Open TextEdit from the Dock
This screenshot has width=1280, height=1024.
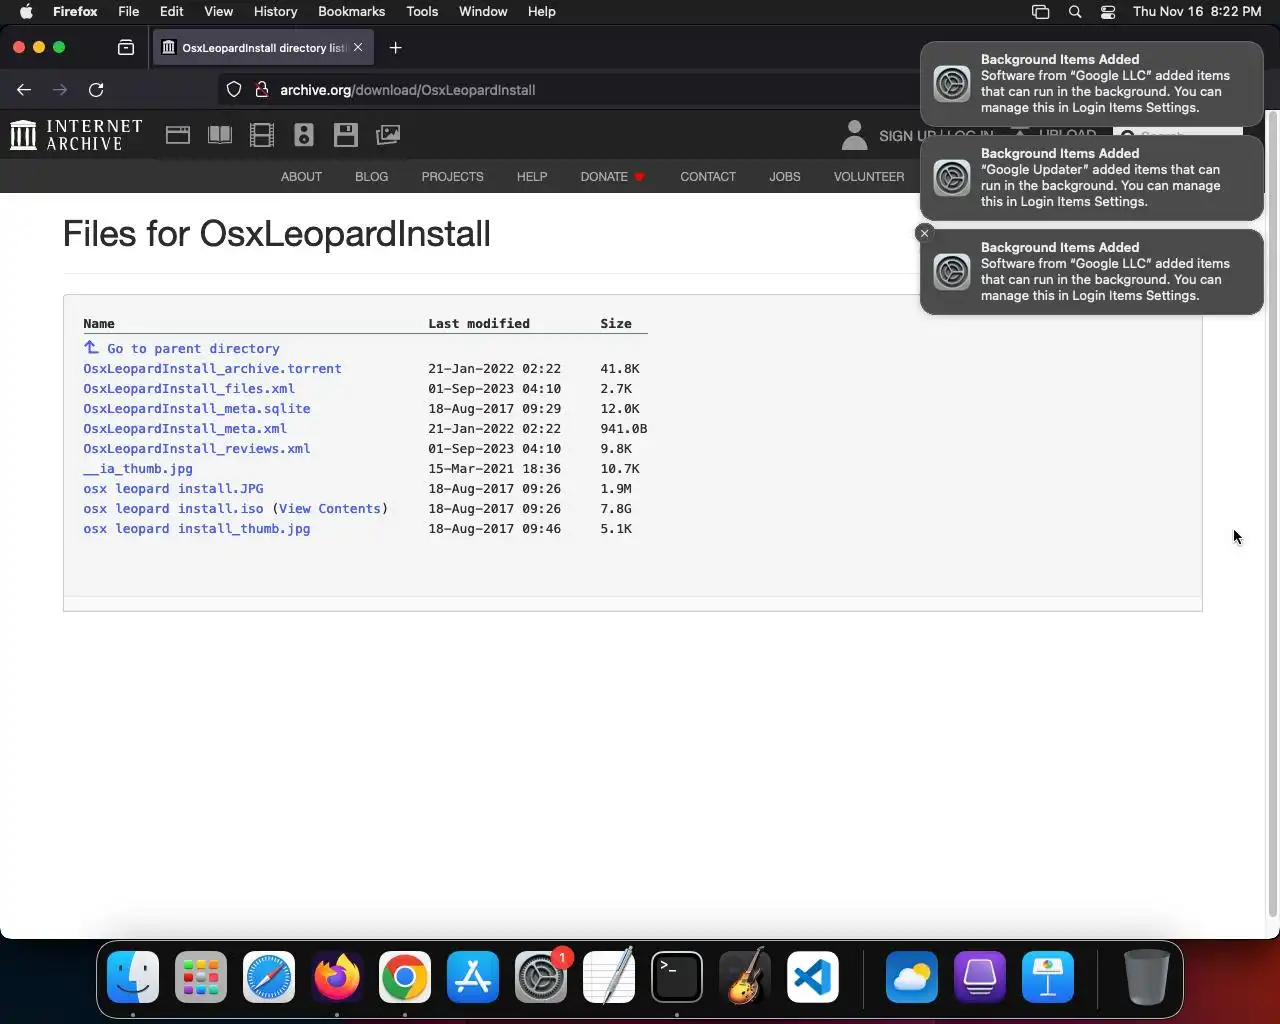pos(609,977)
